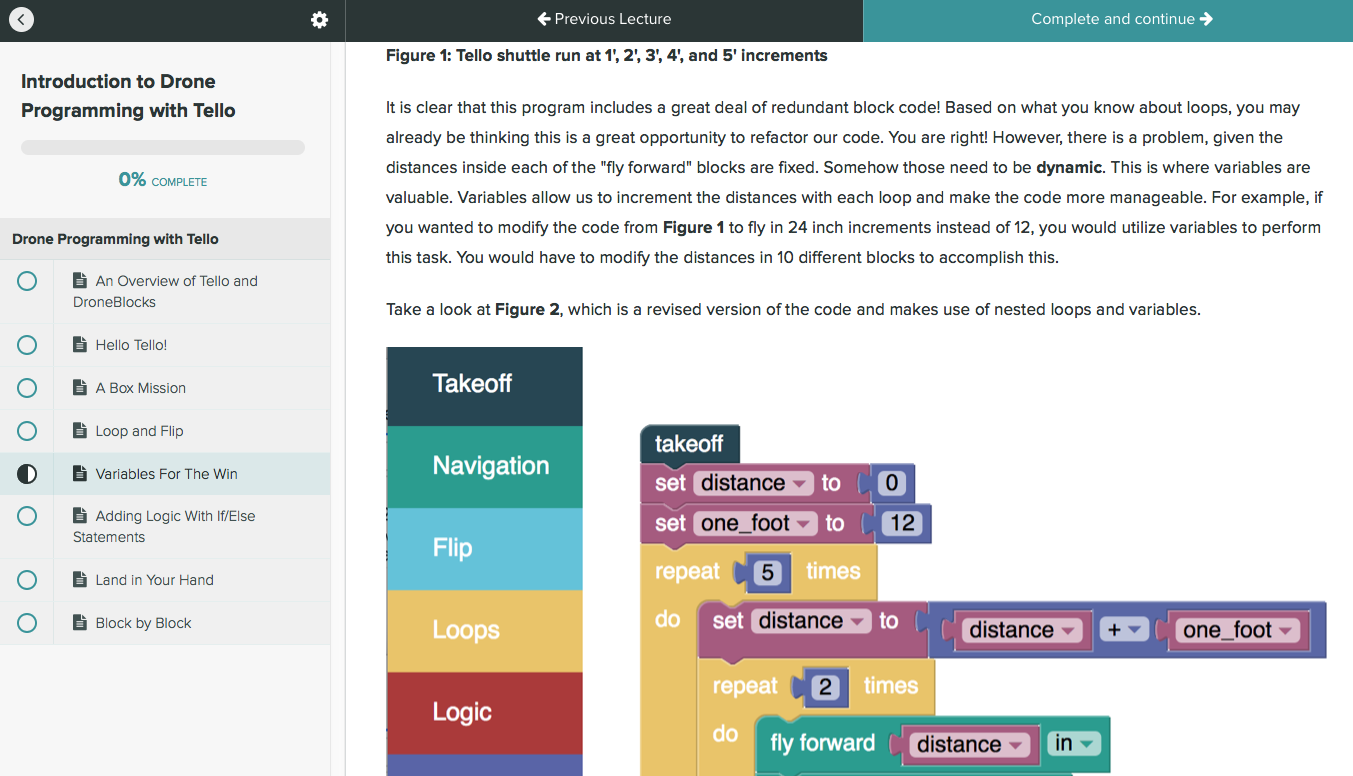Click the 'fly forward' block label

click(x=823, y=744)
